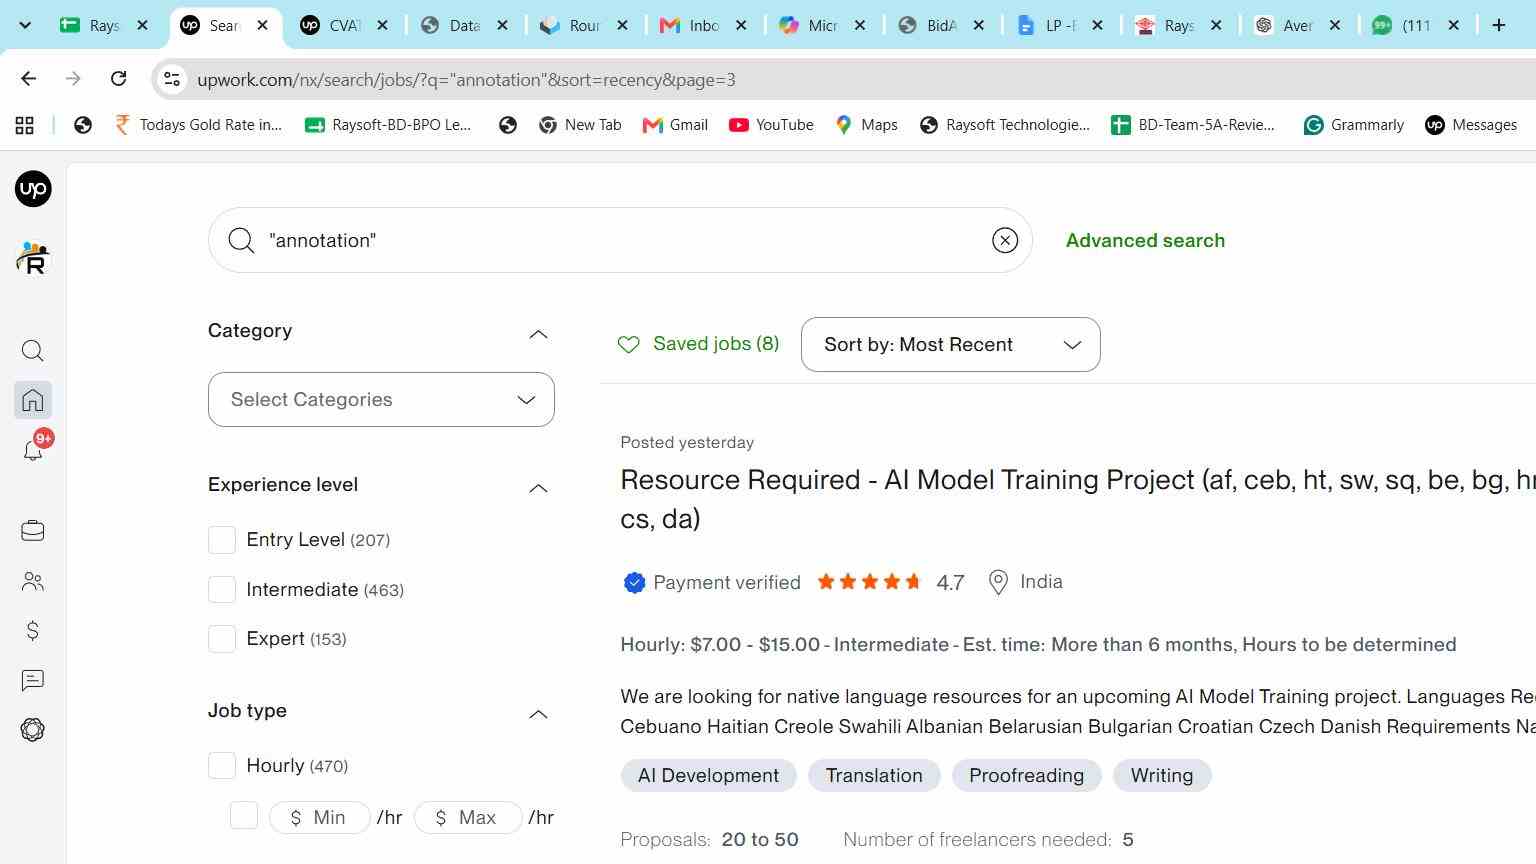This screenshot has width=1536, height=864.
Task: Check the Entry Level experience filter
Action: (222, 540)
